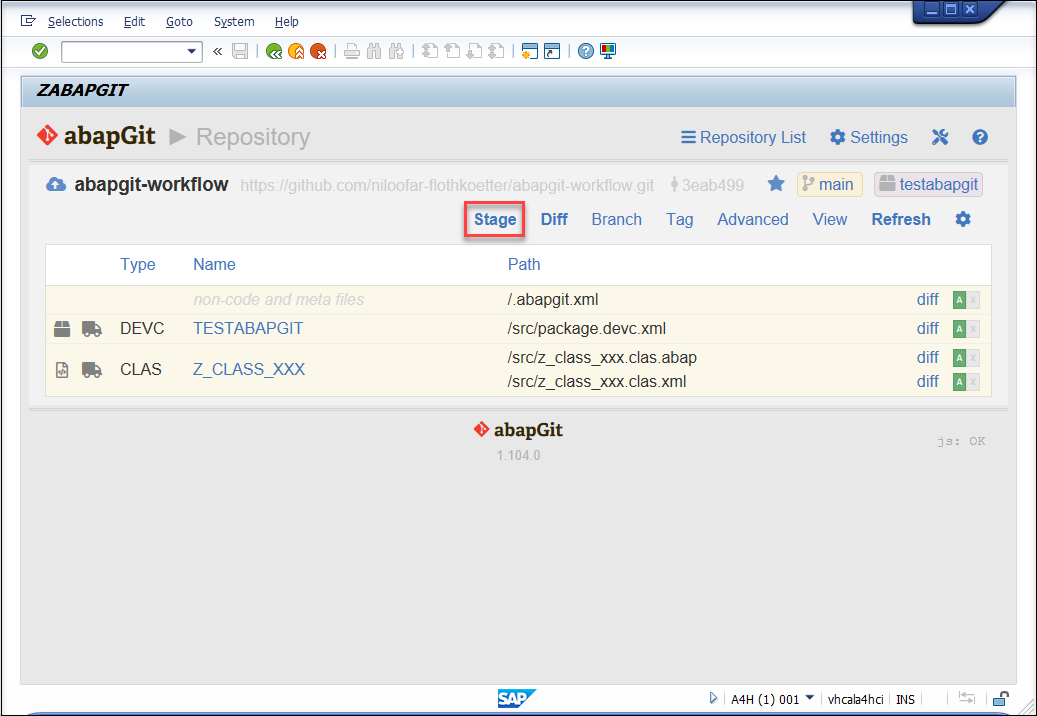
Task: Click the blue Help question mark toolbar icon
Action: [x=585, y=51]
